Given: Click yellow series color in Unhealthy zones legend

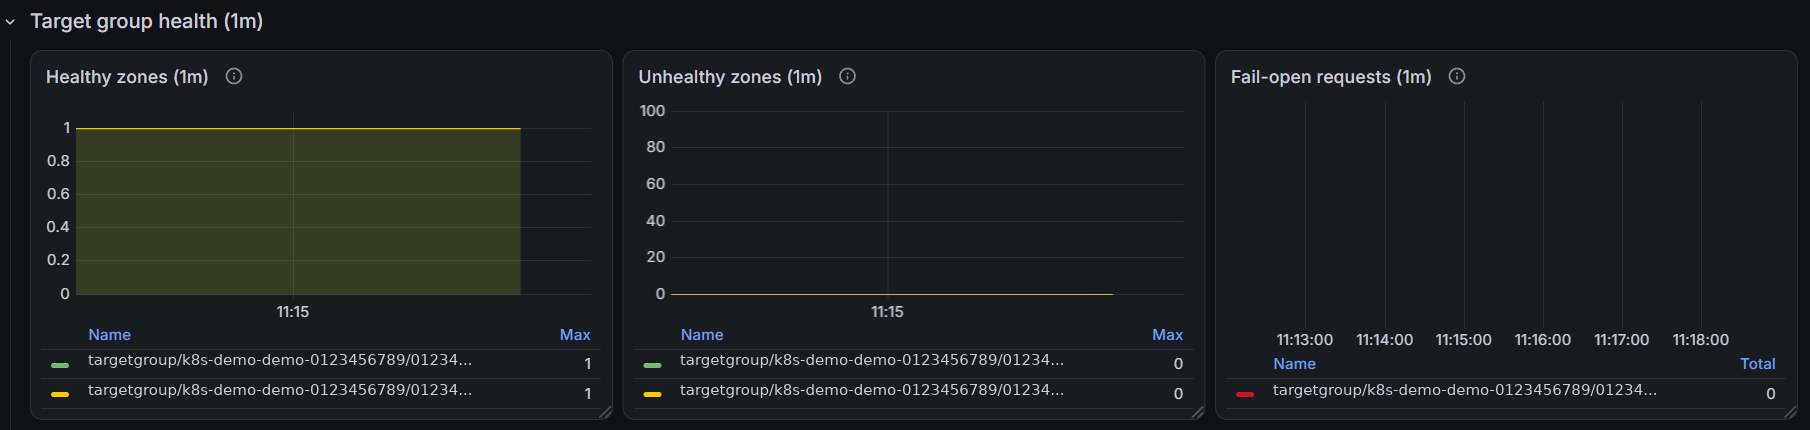Looking at the screenshot, I should pos(652,394).
